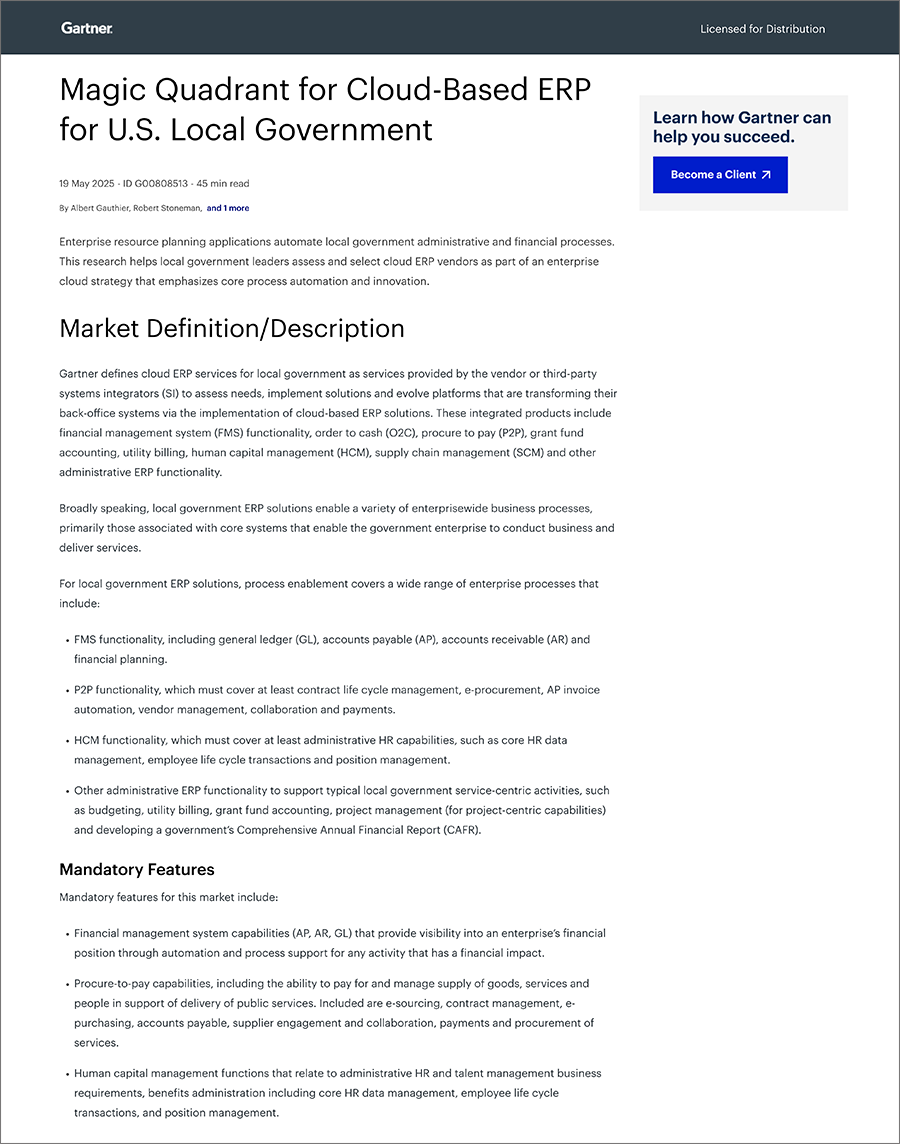The image size is (900, 1144).
Task: Click the bullet starting 'Financial management system capabilities'
Action: 340,943
